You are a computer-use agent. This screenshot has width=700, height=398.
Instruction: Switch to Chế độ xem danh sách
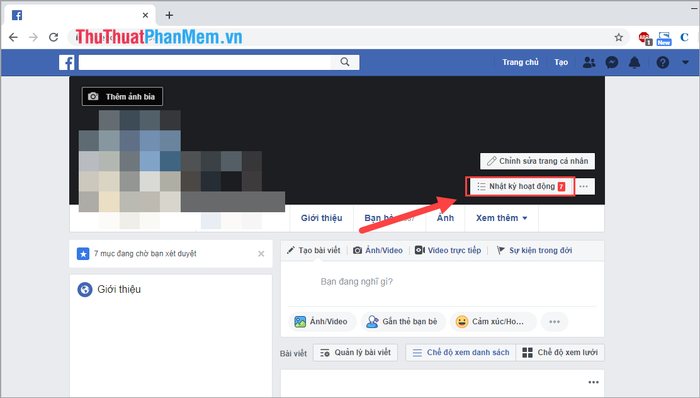[461, 352]
